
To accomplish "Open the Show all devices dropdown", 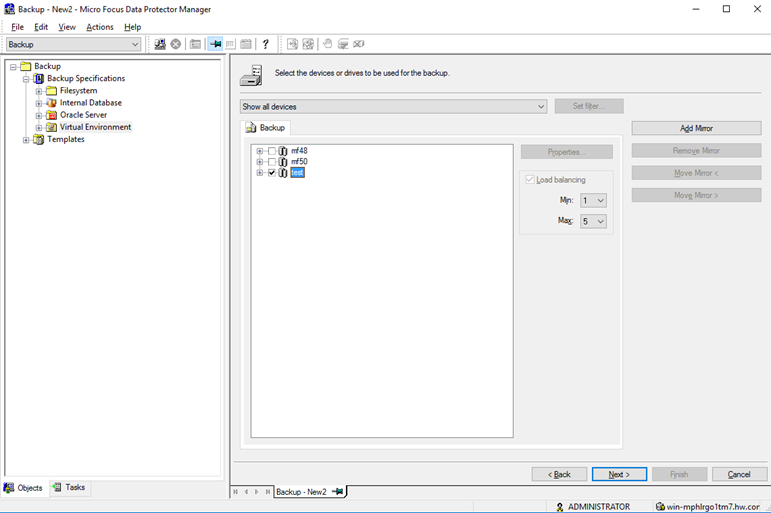I will pyautogui.click(x=393, y=106).
